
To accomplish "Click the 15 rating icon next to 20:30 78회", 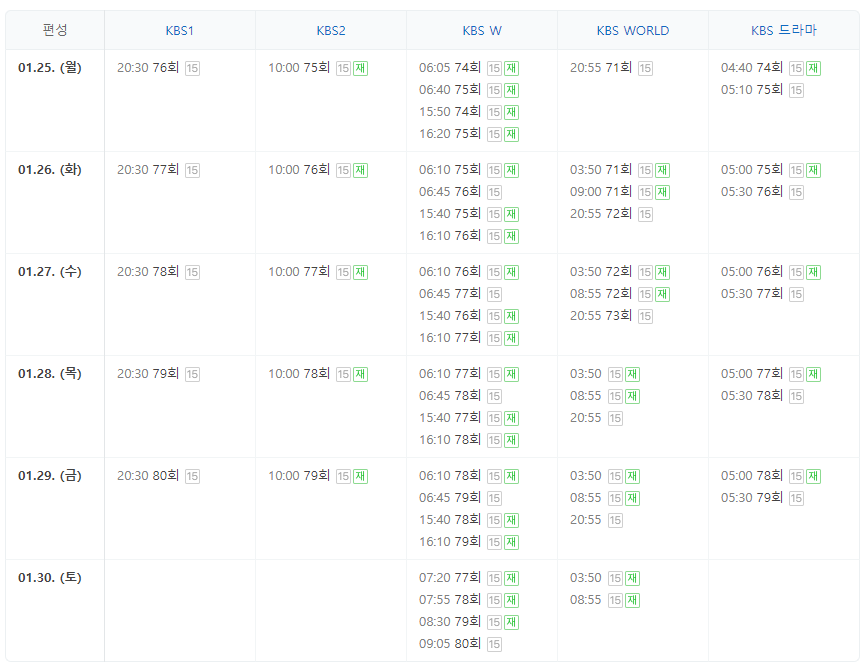I will coord(192,273).
